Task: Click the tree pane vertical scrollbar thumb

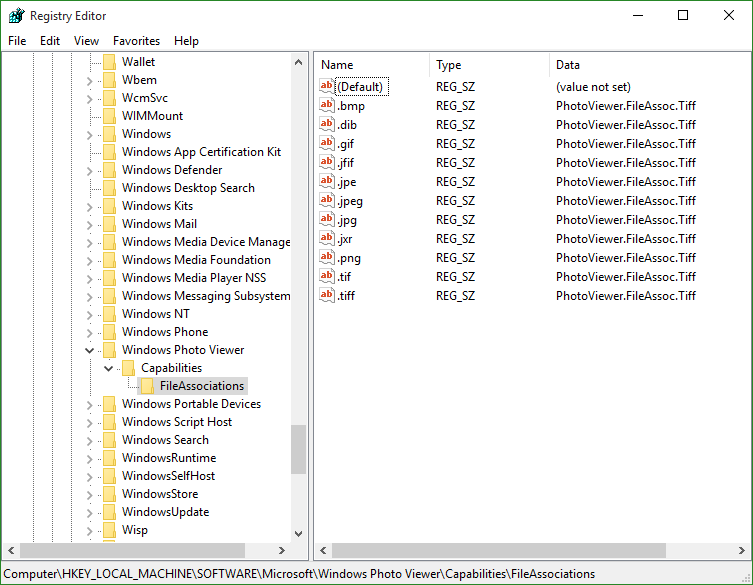Action: point(298,449)
